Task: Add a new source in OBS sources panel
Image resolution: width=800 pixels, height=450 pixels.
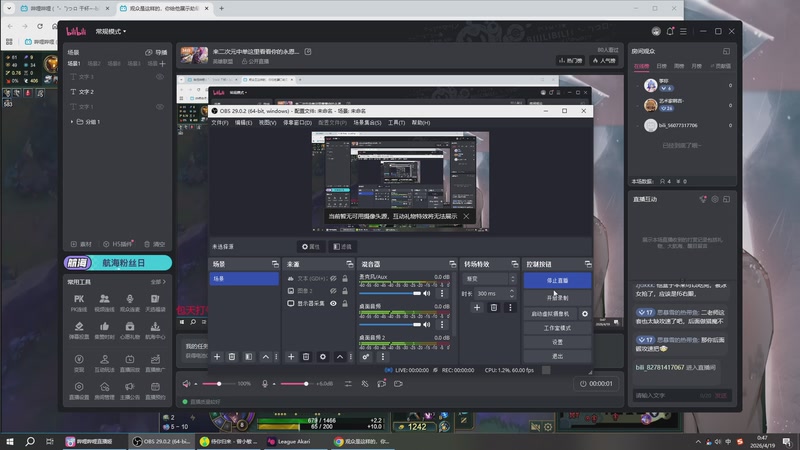Action: point(291,357)
